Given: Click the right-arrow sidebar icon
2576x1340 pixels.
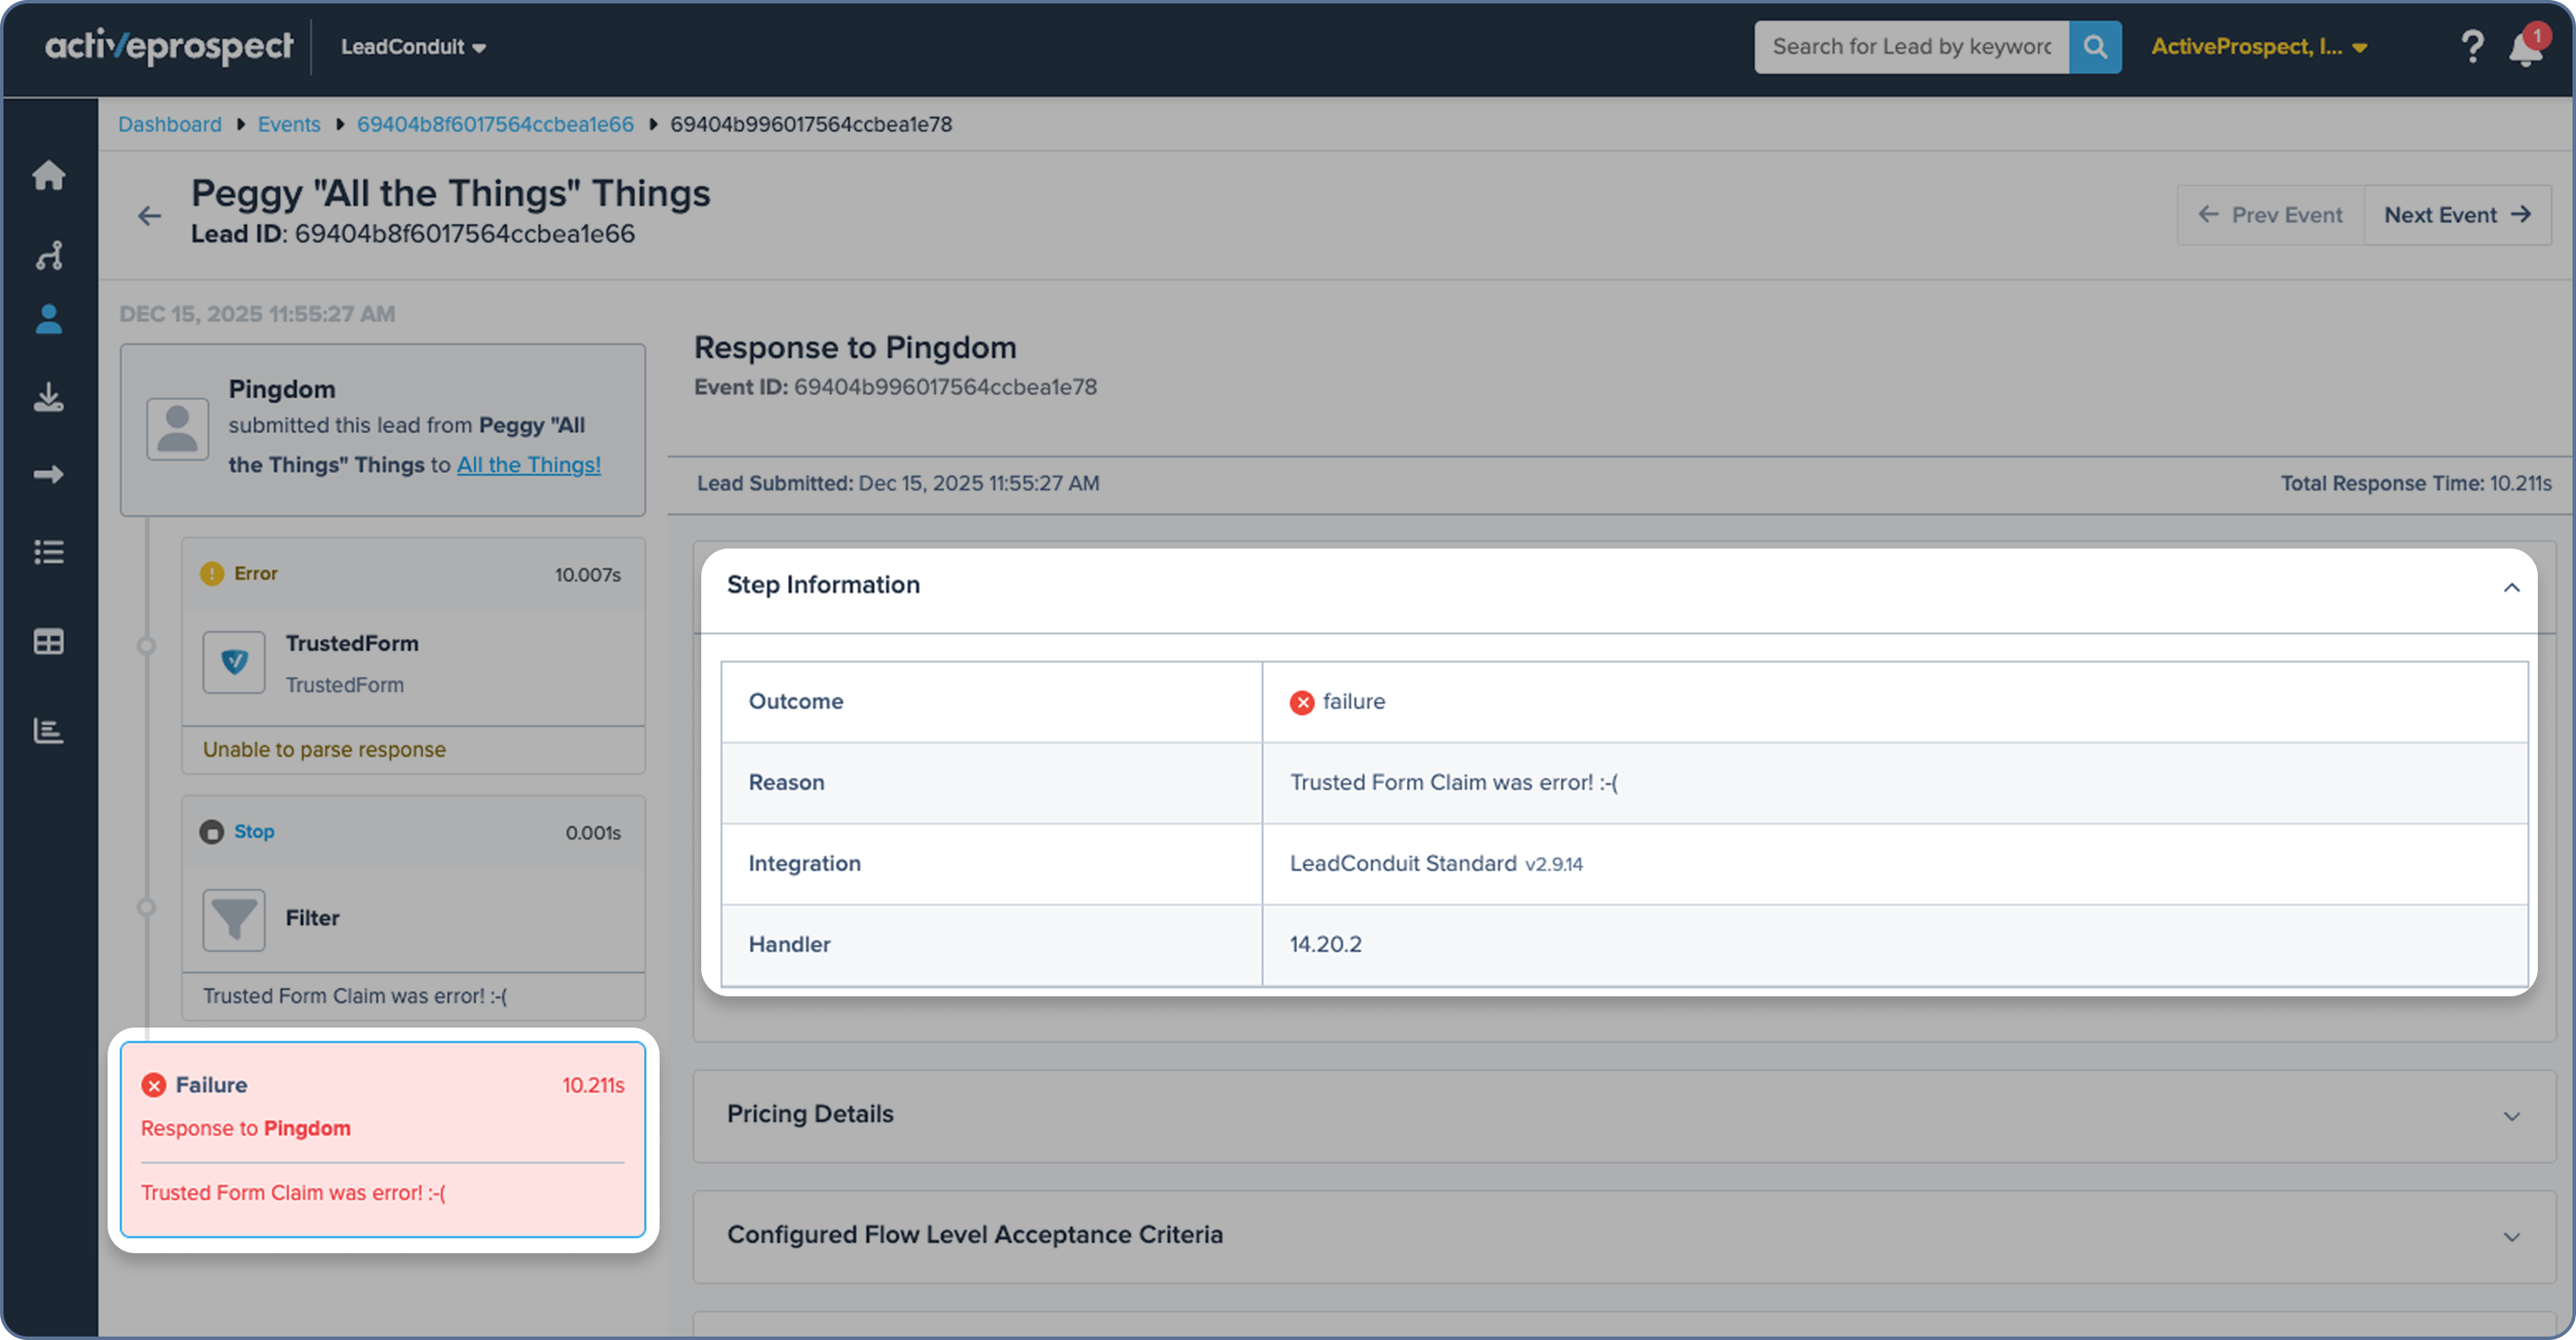Looking at the screenshot, I should click(x=48, y=474).
